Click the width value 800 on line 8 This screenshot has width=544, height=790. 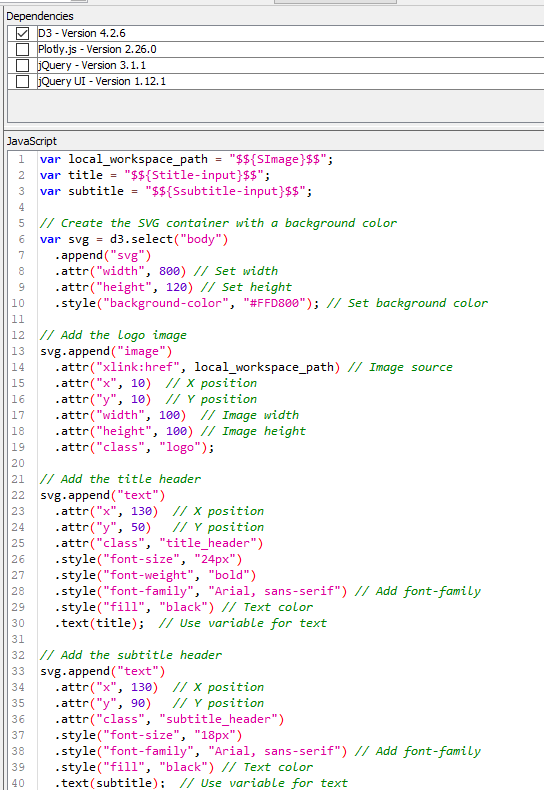click(169, 272)
